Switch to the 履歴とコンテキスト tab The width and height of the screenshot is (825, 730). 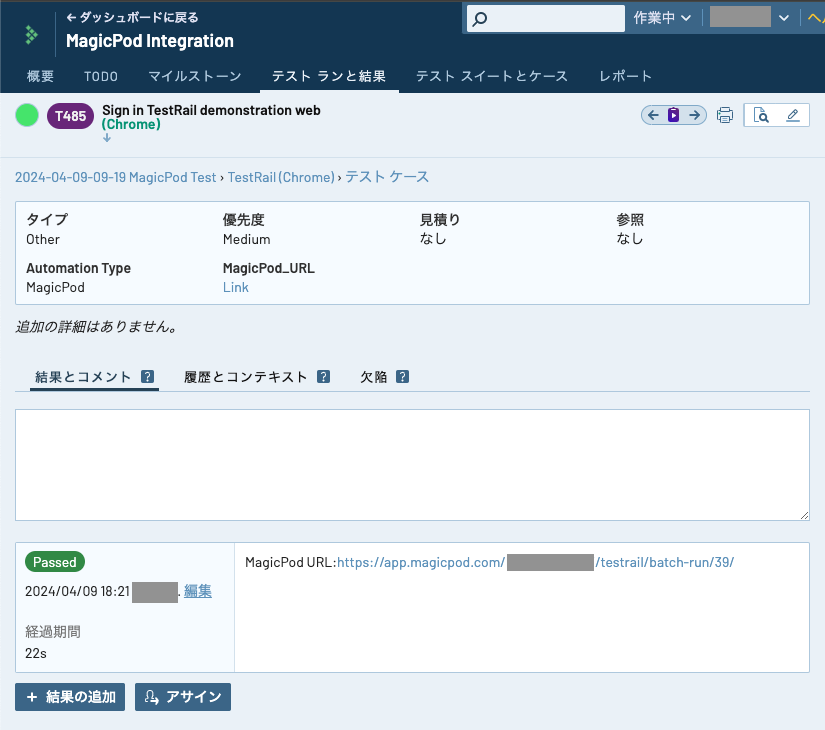[246, 377]
